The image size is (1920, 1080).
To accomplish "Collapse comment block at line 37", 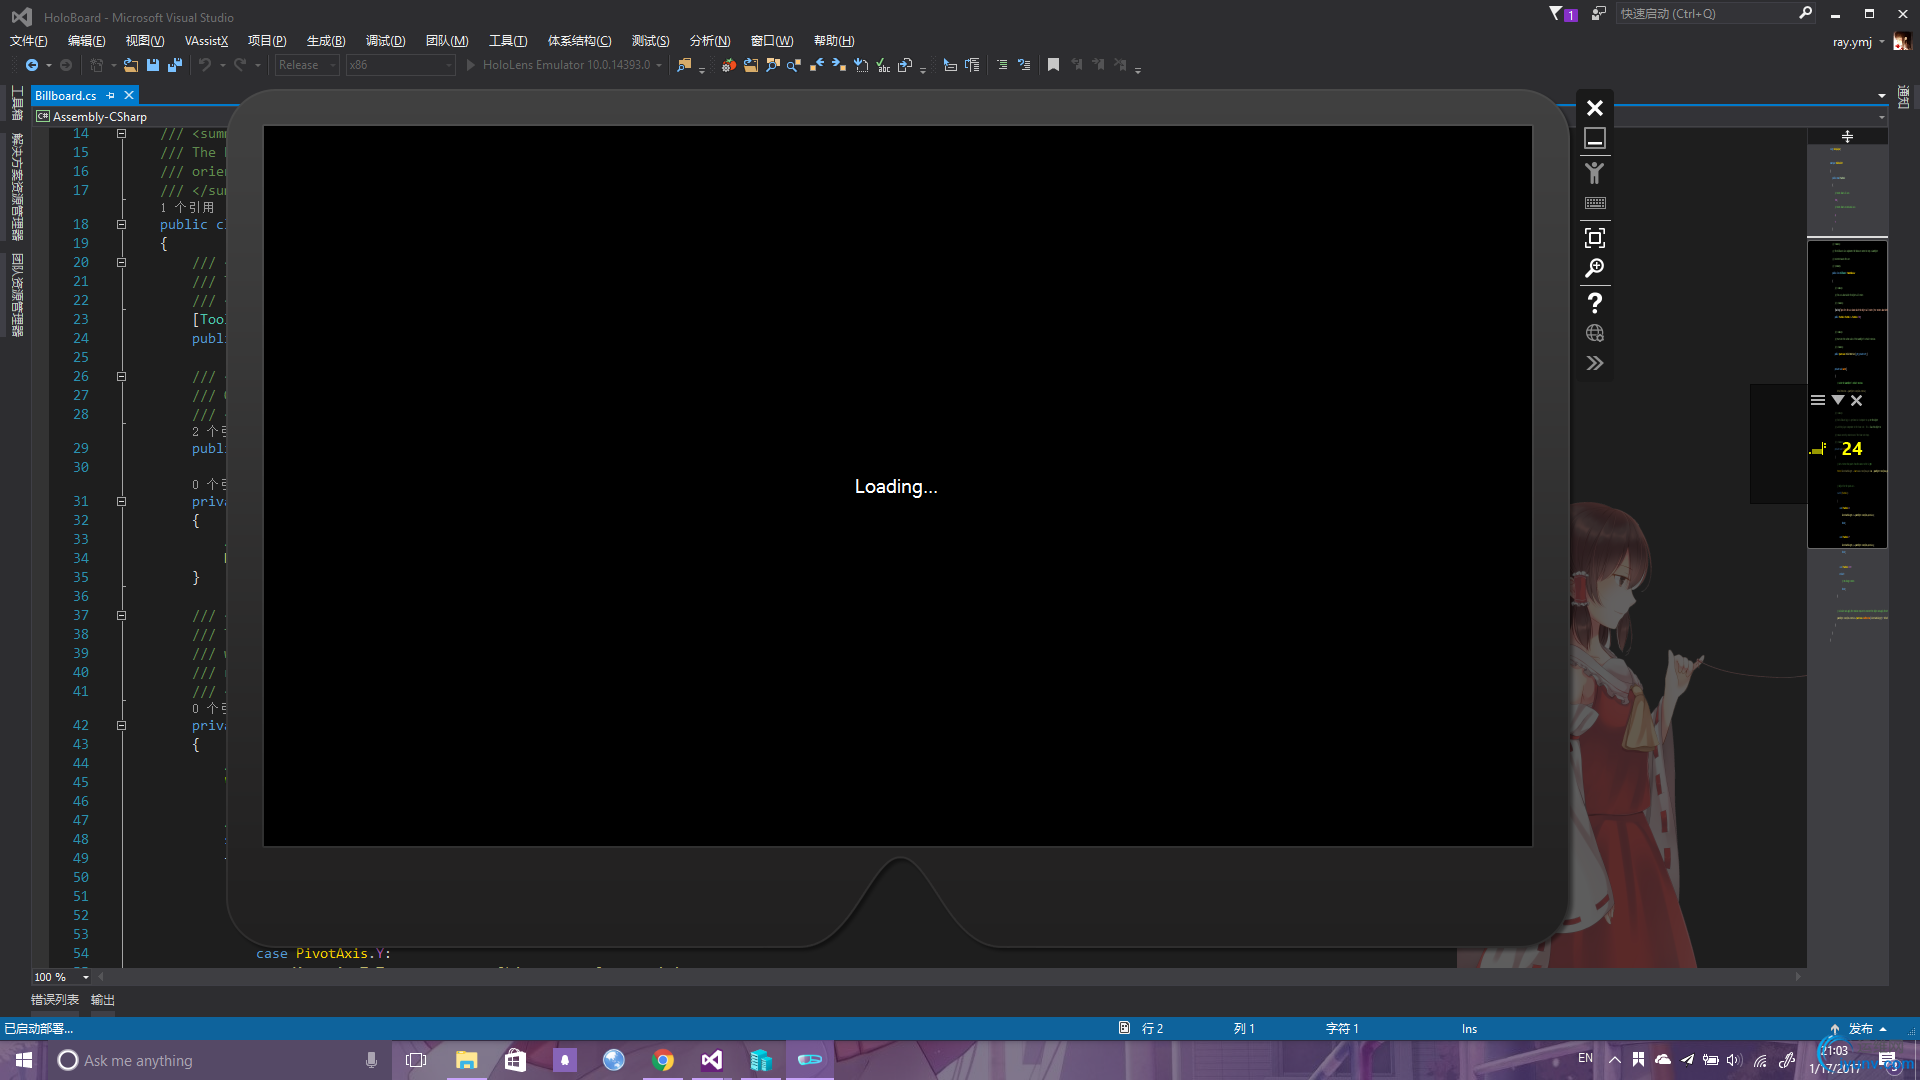I will point(121,616).
